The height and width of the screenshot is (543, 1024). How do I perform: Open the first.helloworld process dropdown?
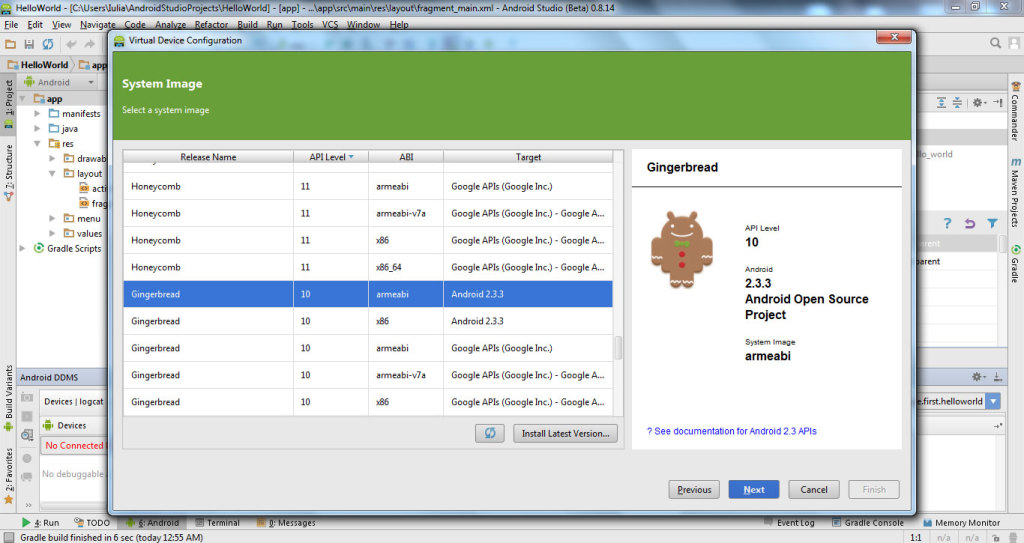993,401
